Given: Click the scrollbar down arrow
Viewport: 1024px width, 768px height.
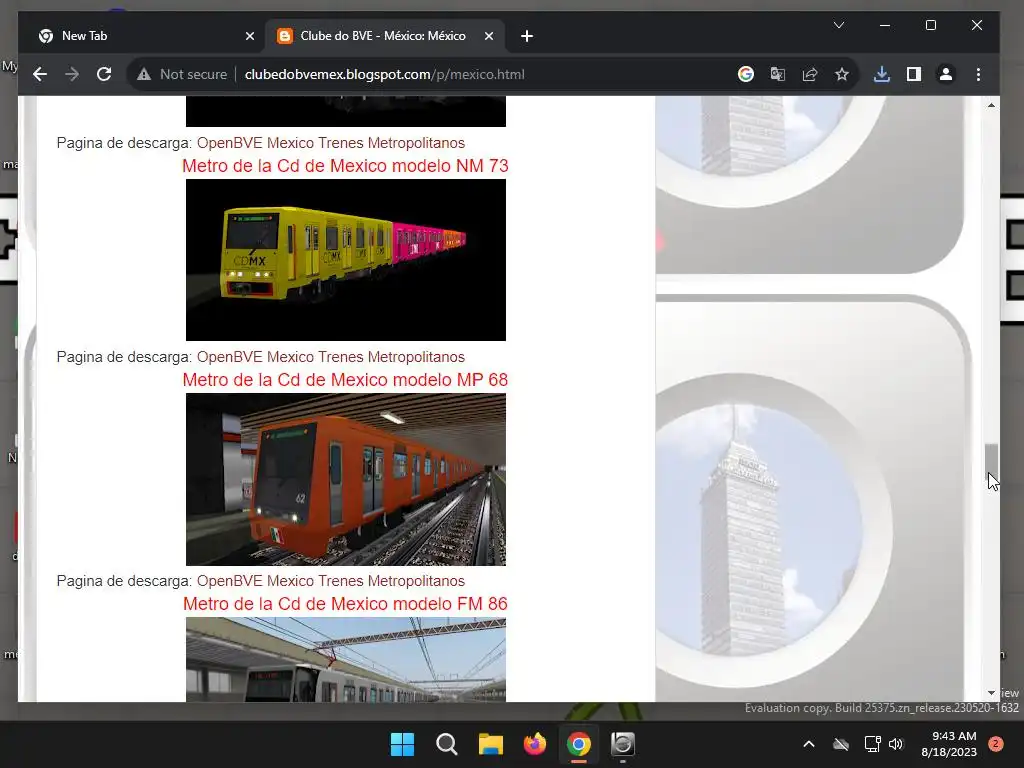Looking at the screenshot, I should click(x=991, y=693).
